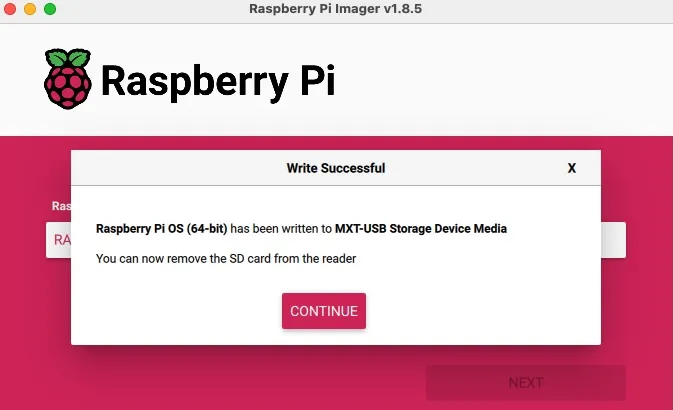Click the 'has been written to' text
This screenshot has height=410, width=673.
tap(281, 228)
